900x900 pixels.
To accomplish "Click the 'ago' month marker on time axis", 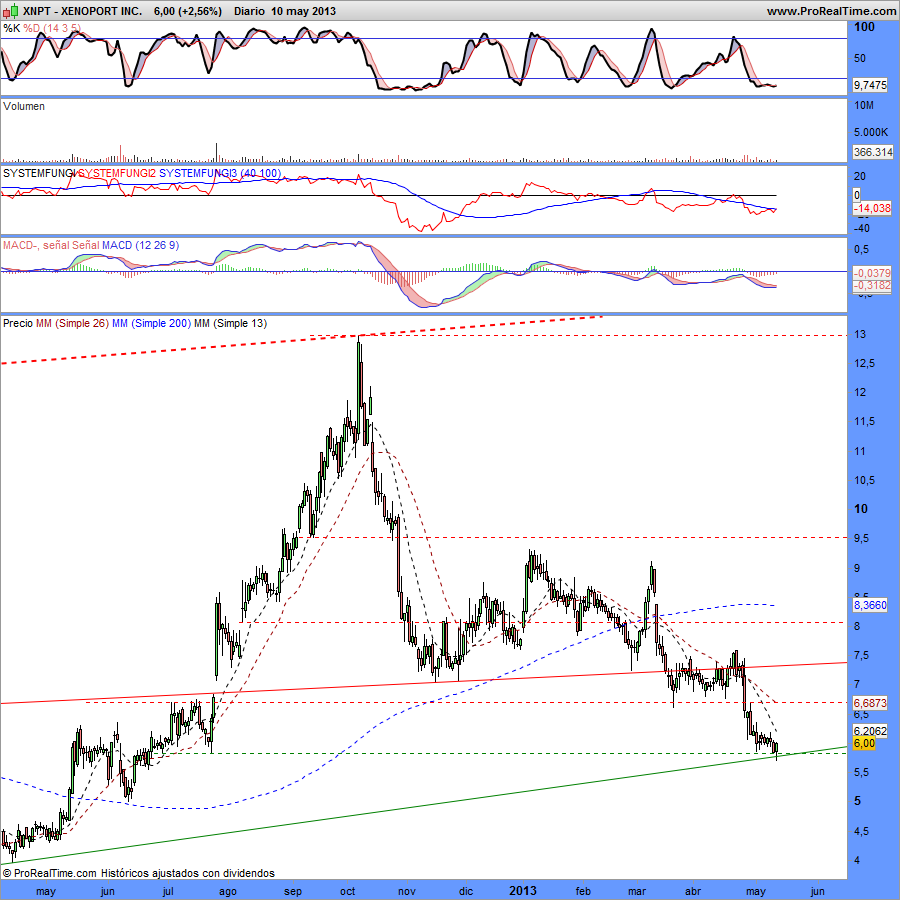I will tap(228, 891).
